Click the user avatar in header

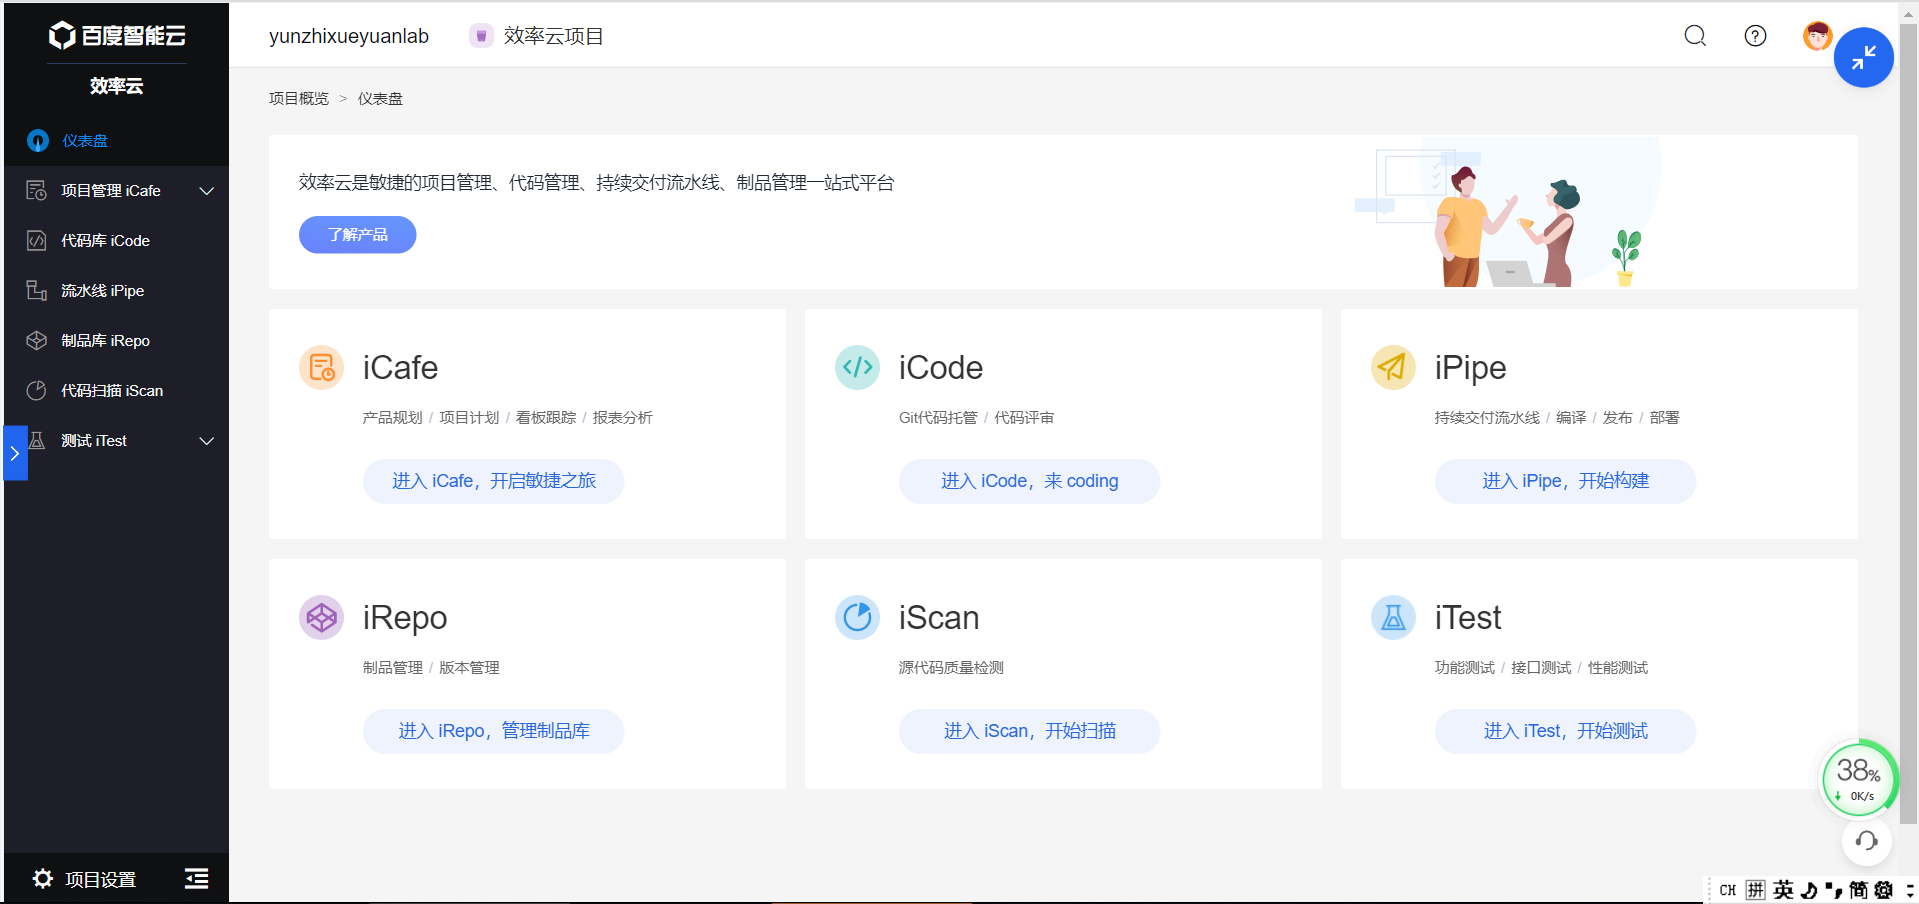pos(1817,36)
